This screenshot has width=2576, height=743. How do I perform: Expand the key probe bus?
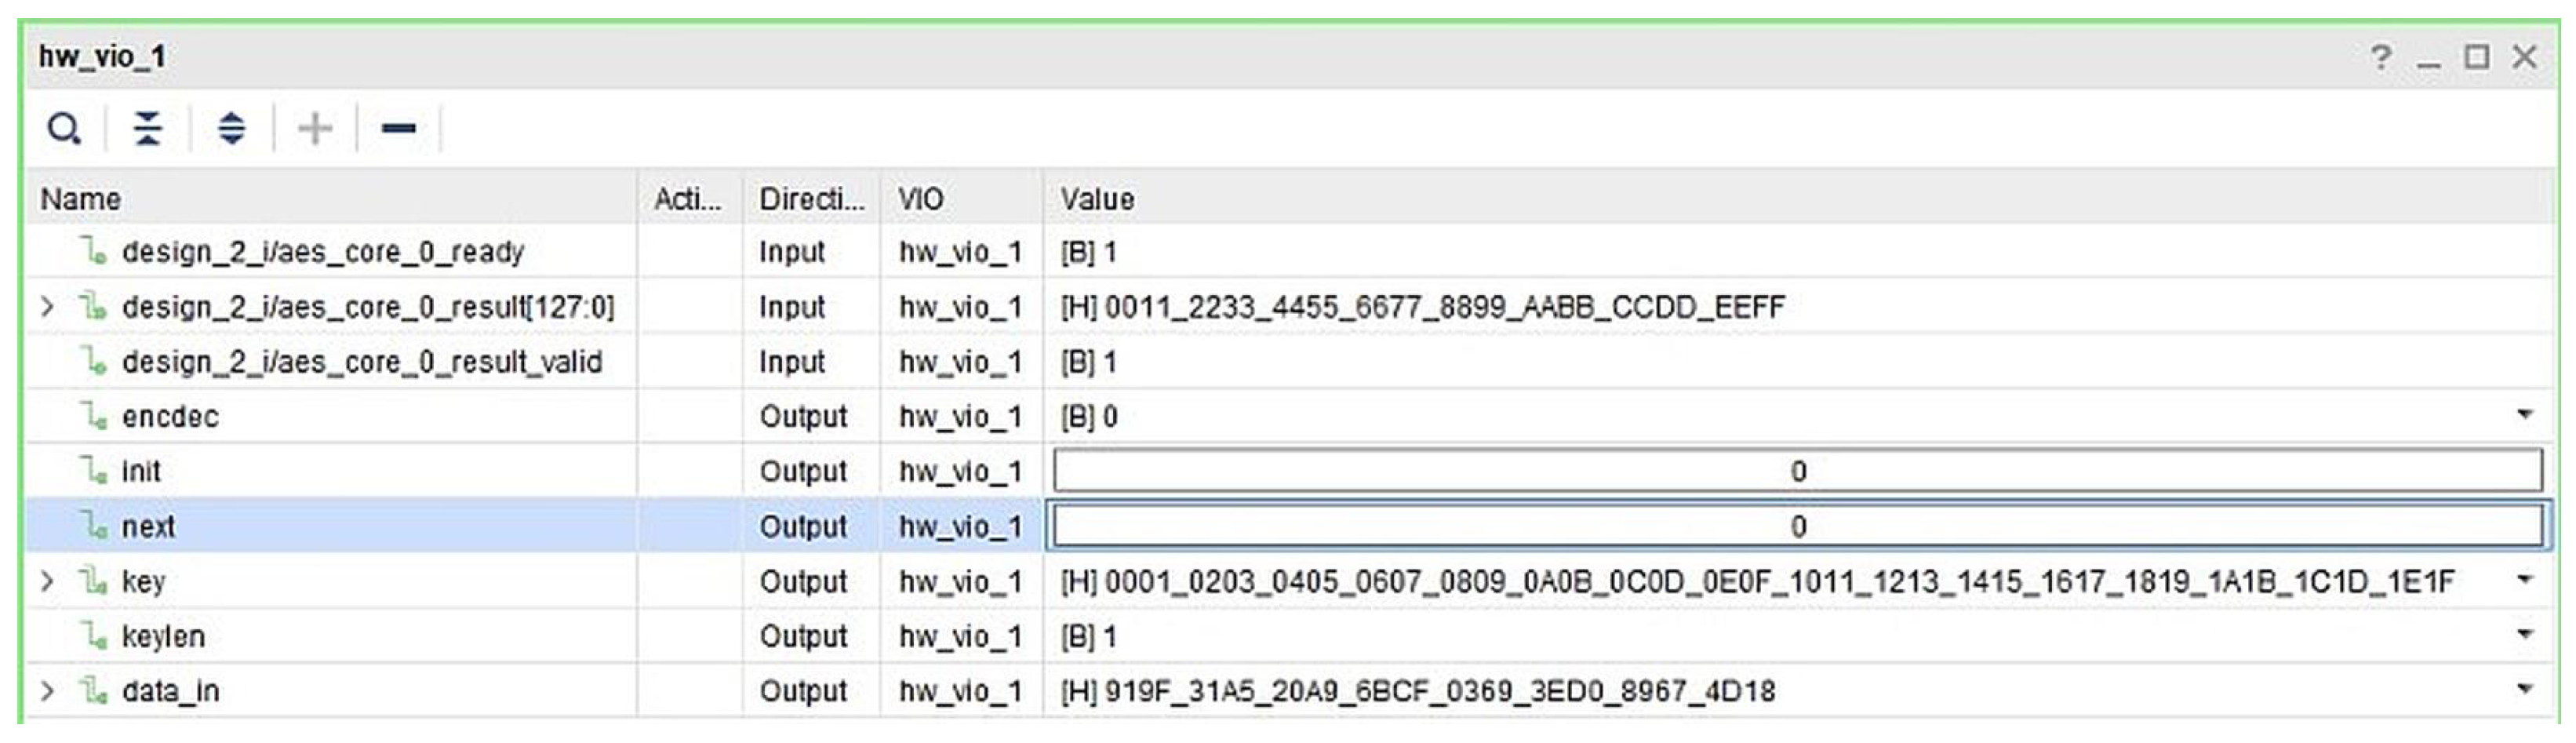[46, 581]
